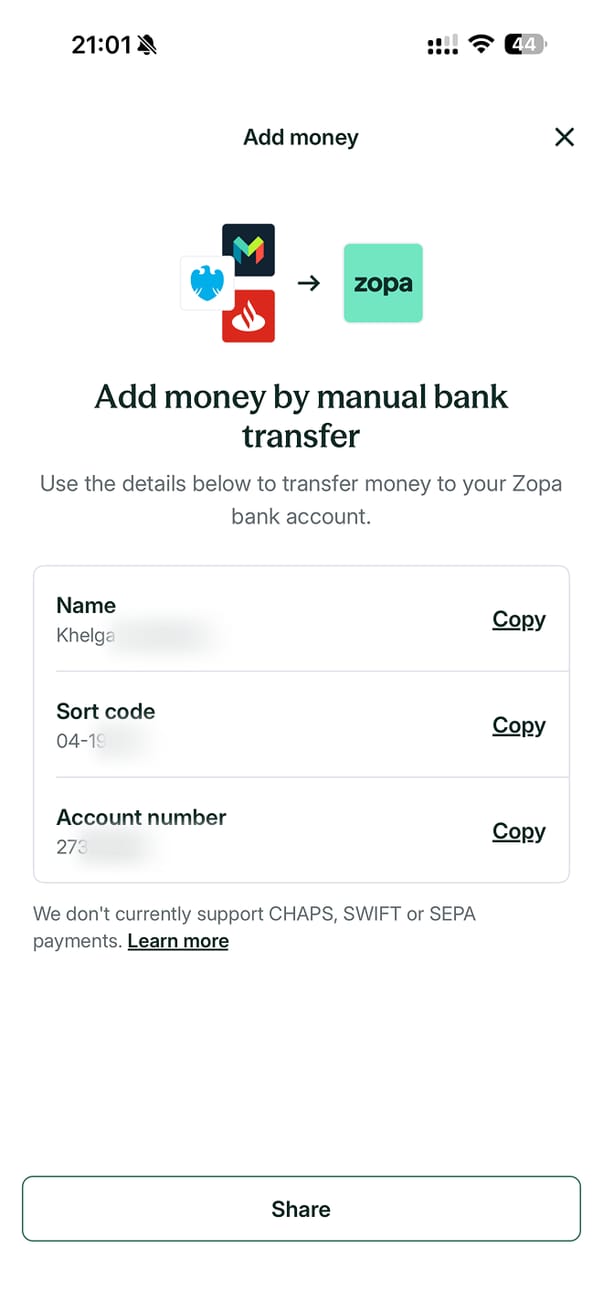
Task: Tap the battery indicator
Action: click(525, 45)
